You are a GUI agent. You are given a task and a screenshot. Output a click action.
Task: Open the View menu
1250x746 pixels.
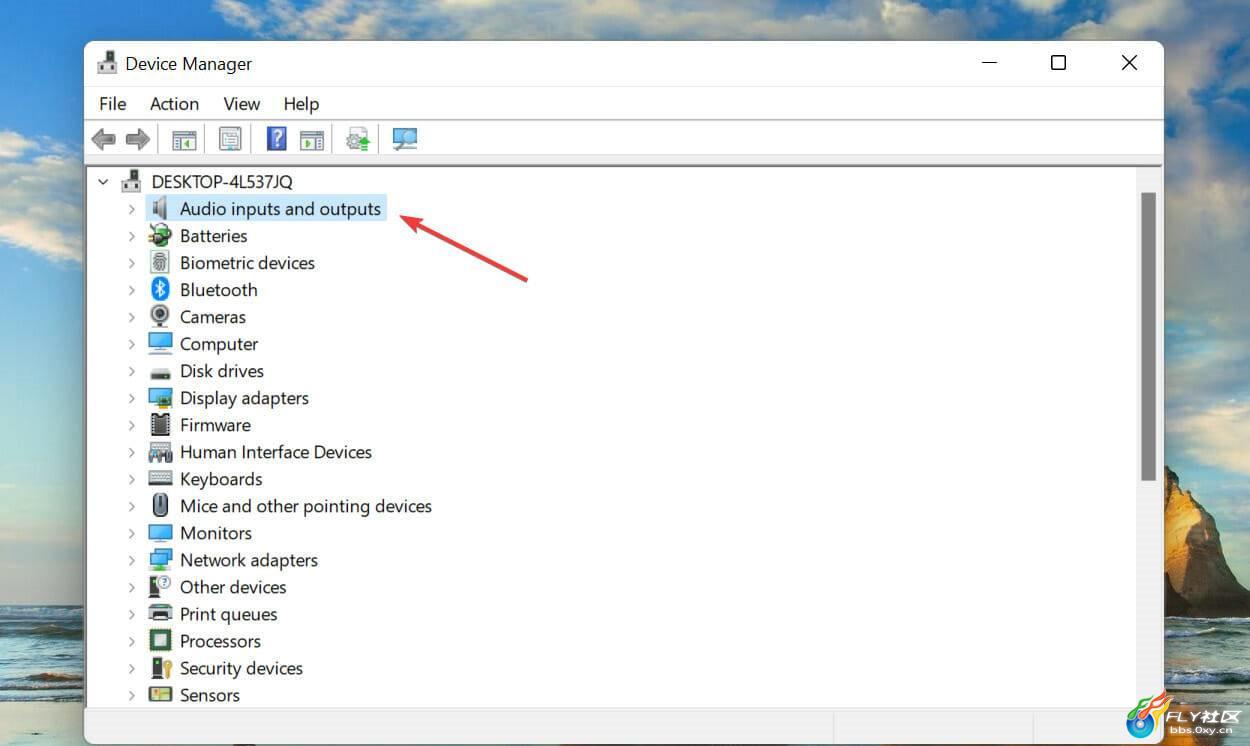click(x=242, y=104)
